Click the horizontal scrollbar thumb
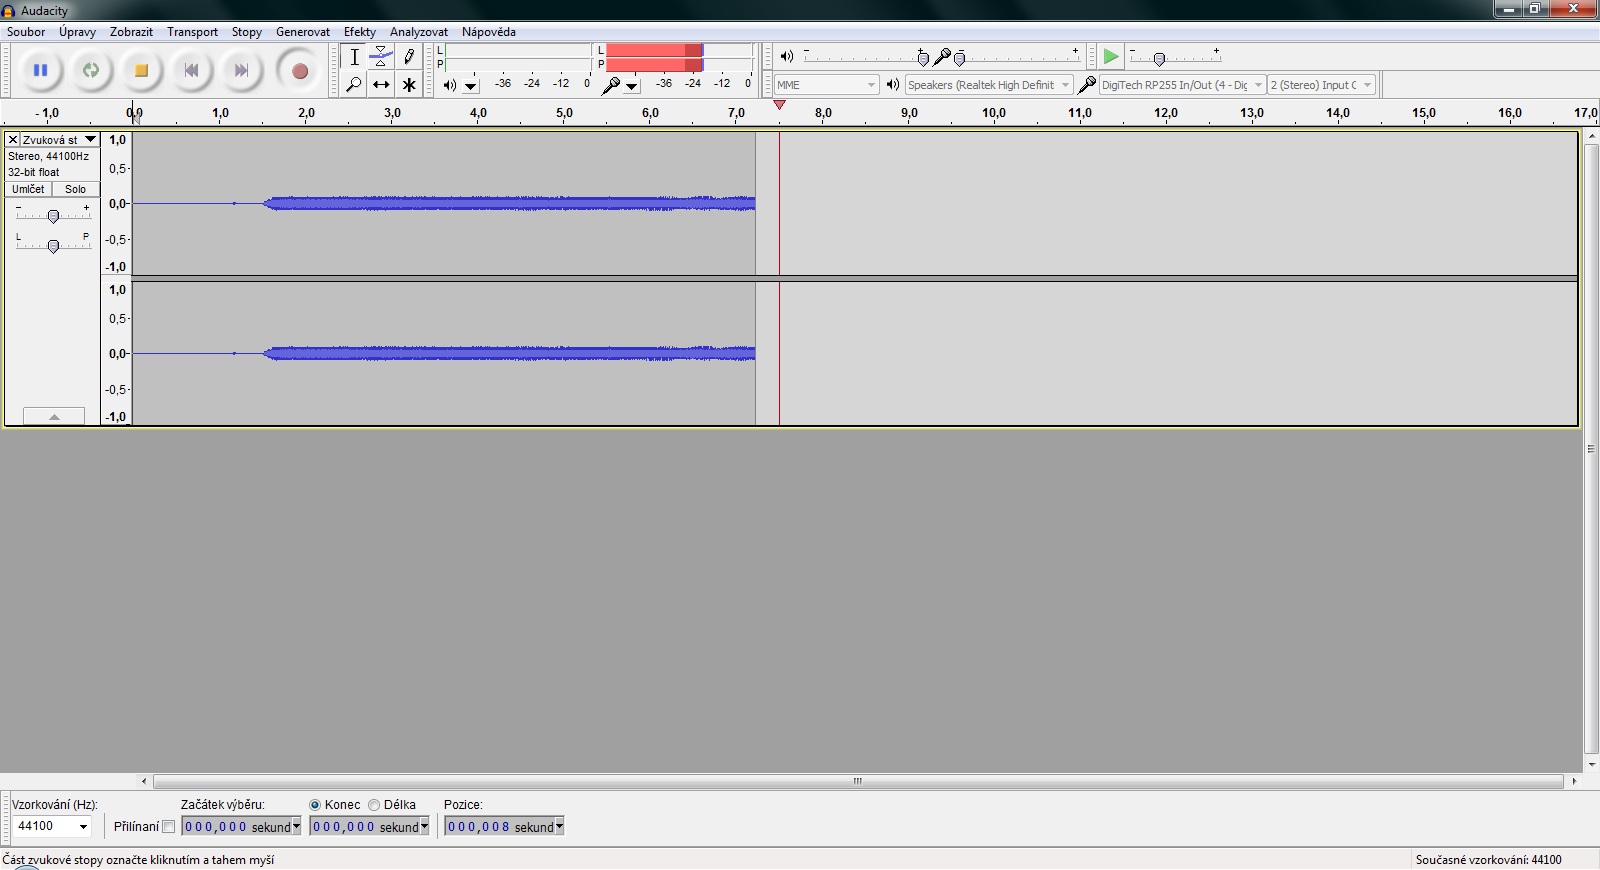Viewport: 1600px width, 870px height. point(858,782)
